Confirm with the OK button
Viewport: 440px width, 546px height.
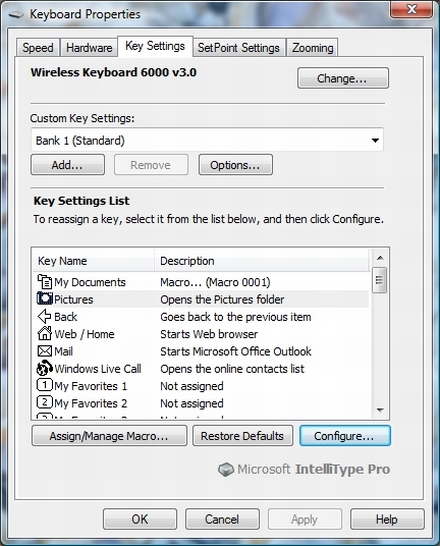point(140,519)
